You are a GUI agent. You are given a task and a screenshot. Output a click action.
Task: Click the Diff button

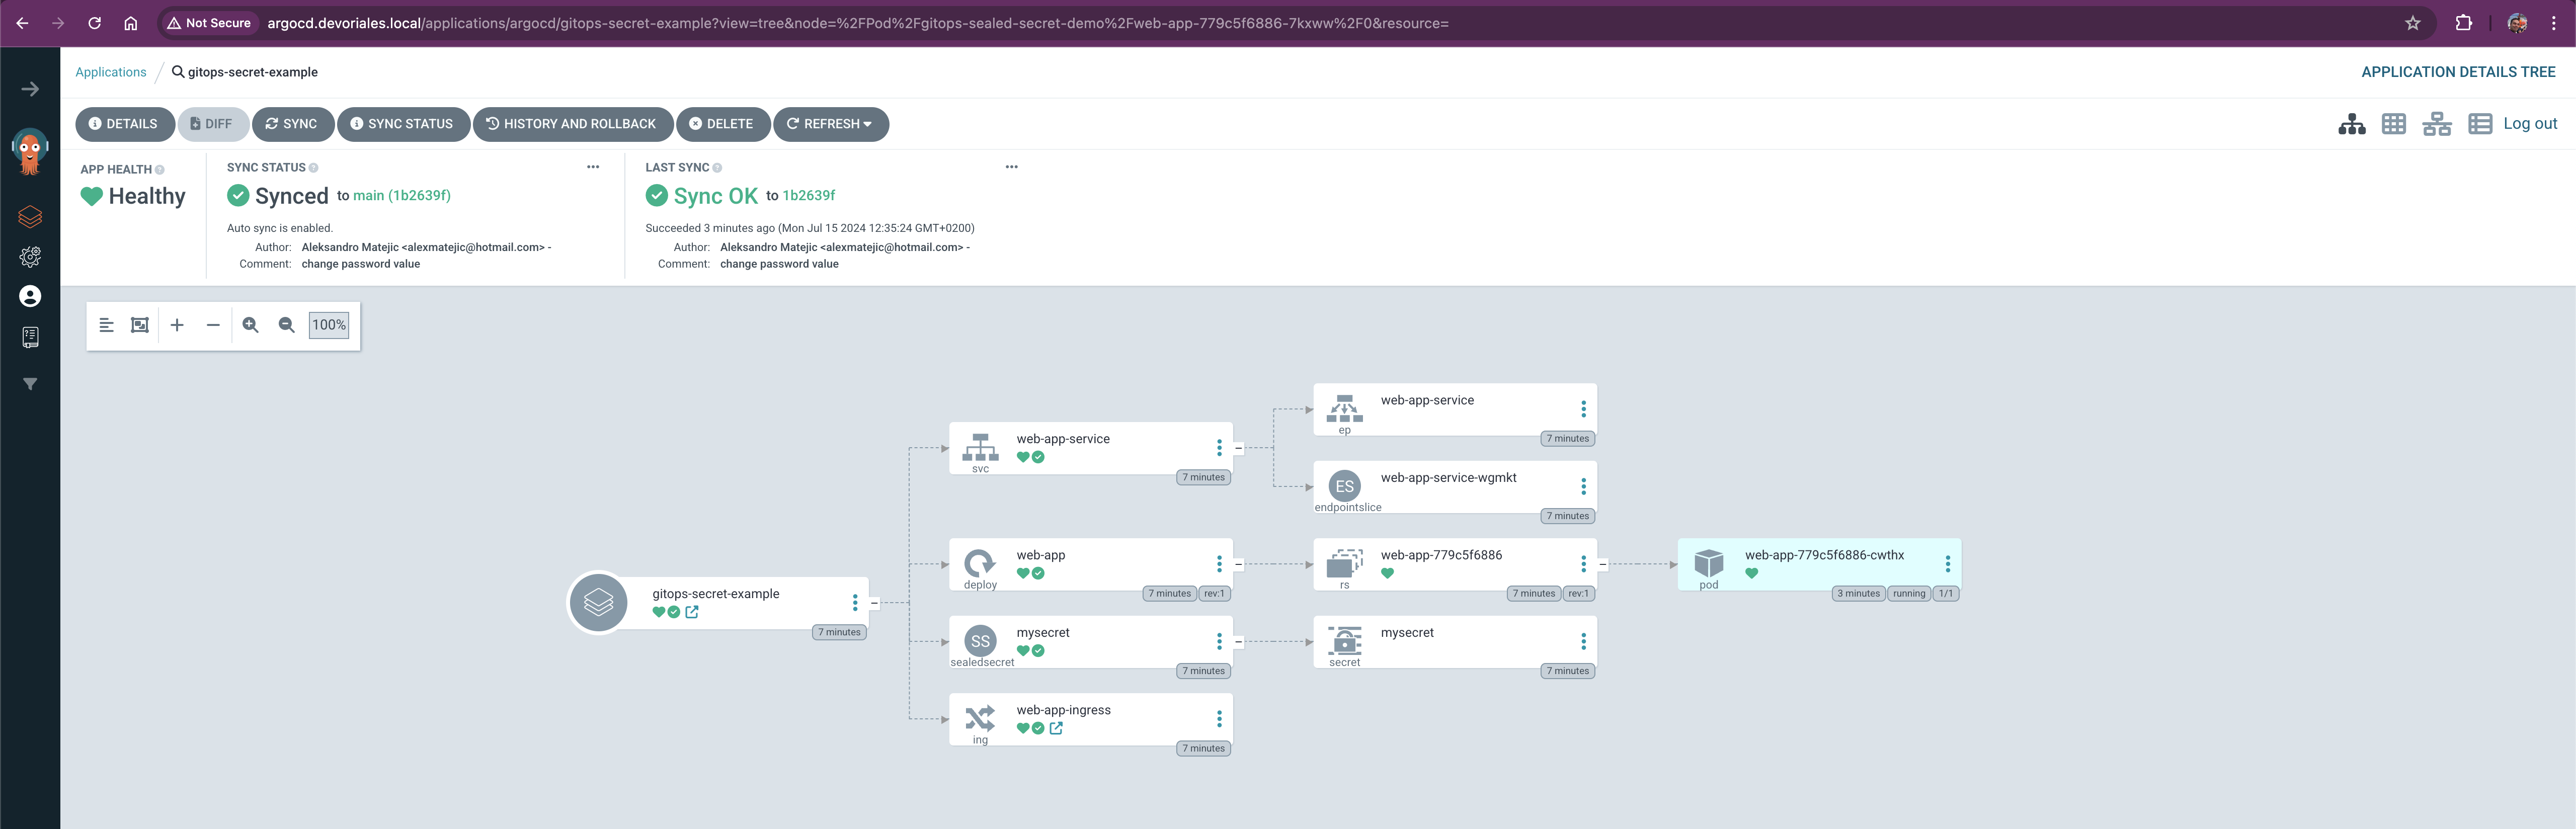pyautogui.click(x=212, y=124)
